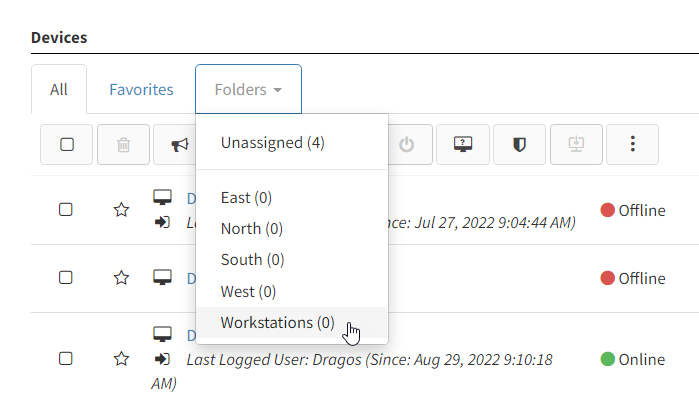Viewport: 699px width, 405px height.
Task: Star the second offline device row
Action: pos(121,278)
